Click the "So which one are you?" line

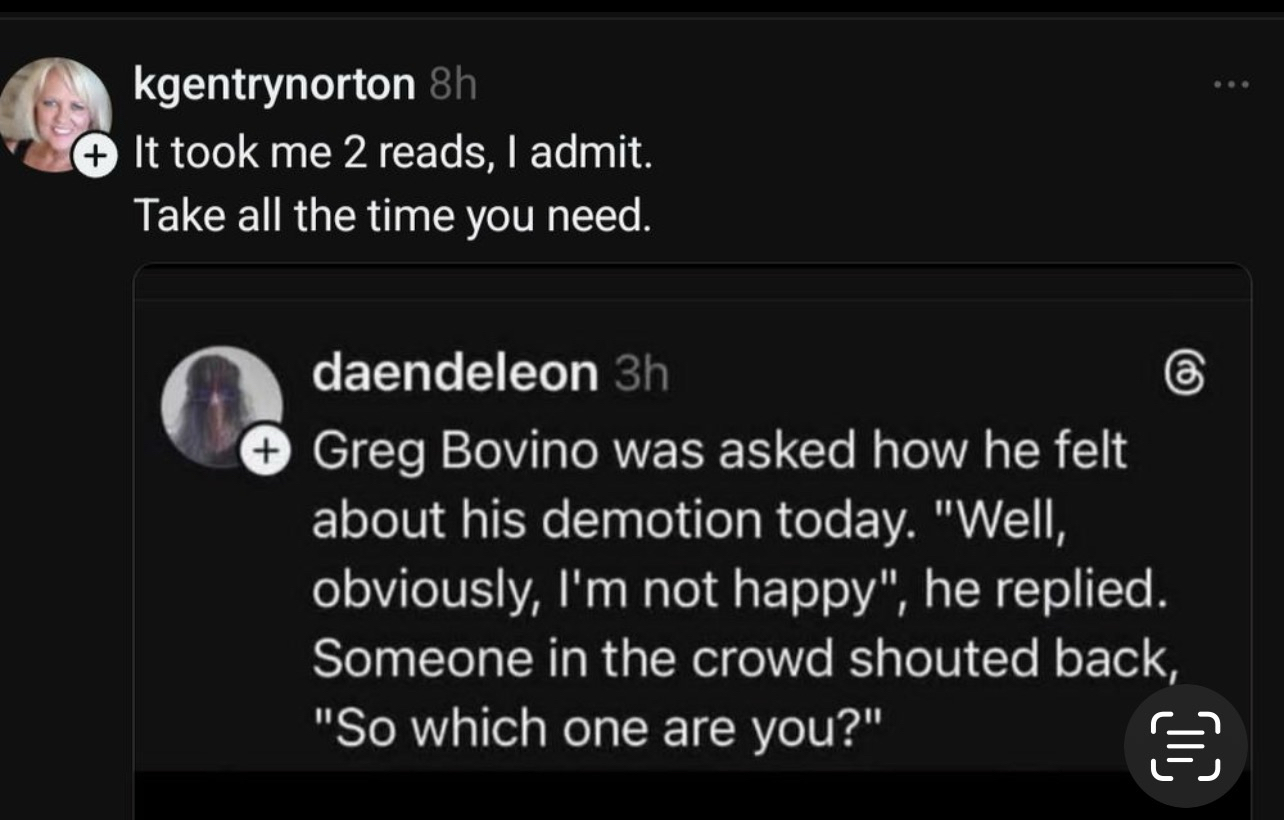598,728
